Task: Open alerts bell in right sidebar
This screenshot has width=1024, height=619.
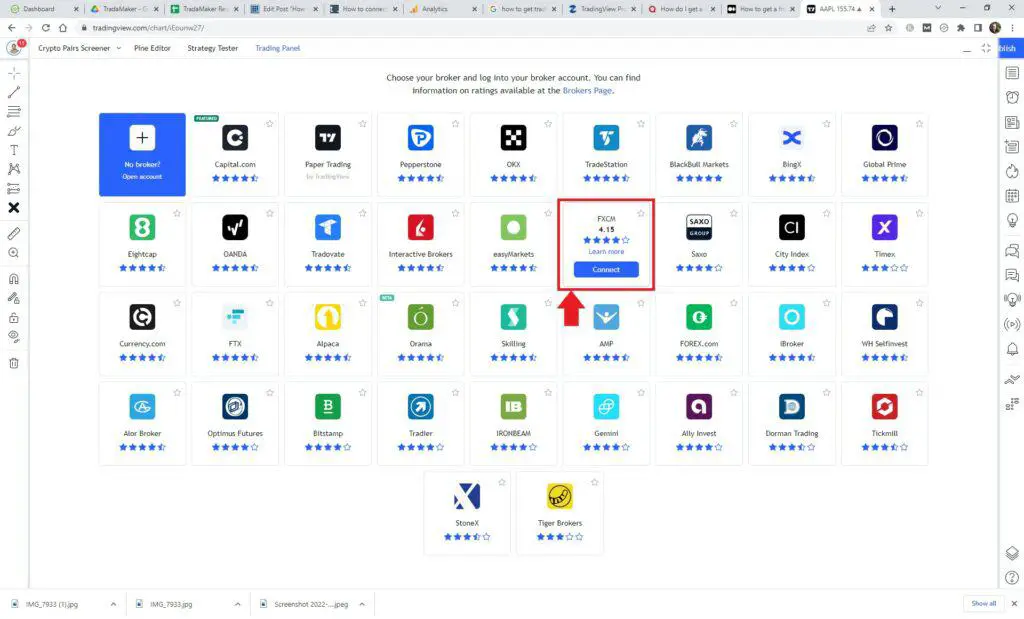Action: [1012, 349]
